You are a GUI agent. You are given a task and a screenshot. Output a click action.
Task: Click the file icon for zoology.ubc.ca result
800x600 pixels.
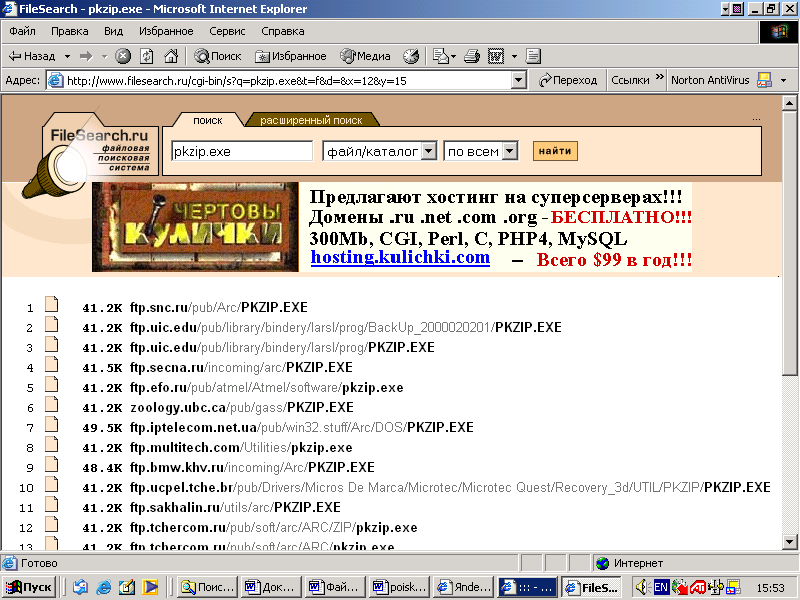[51, 404]
